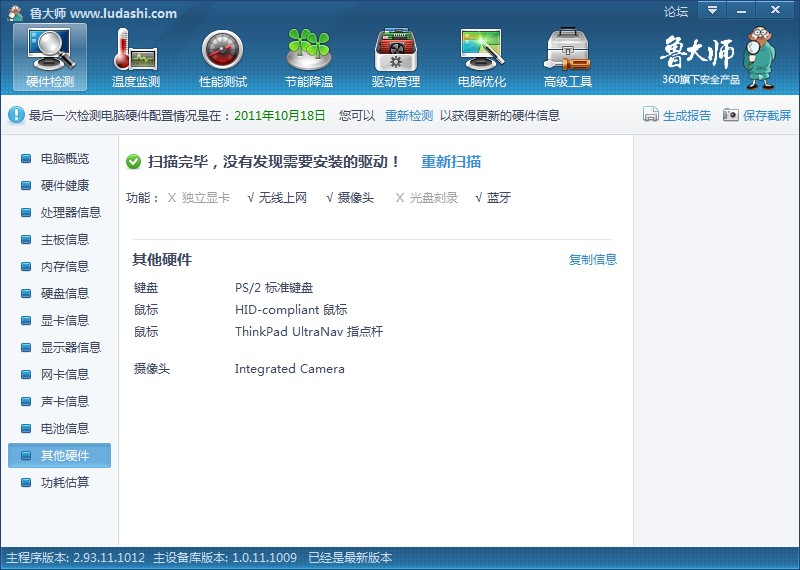Launch the 性能测试 performance test
The image size is (800, 570).
point(222,57)
